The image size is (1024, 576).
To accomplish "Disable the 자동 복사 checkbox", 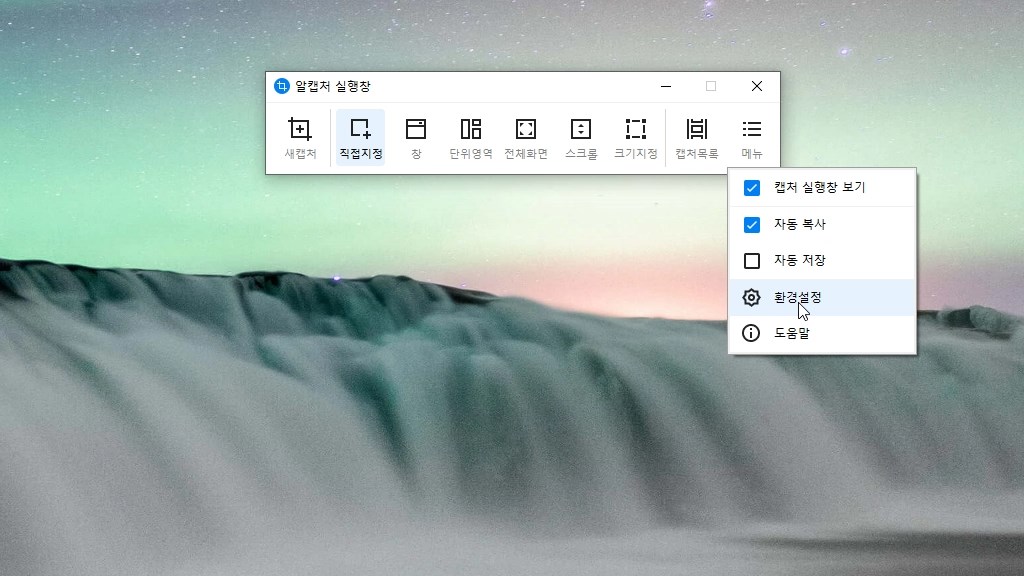I will click(752, 225).
